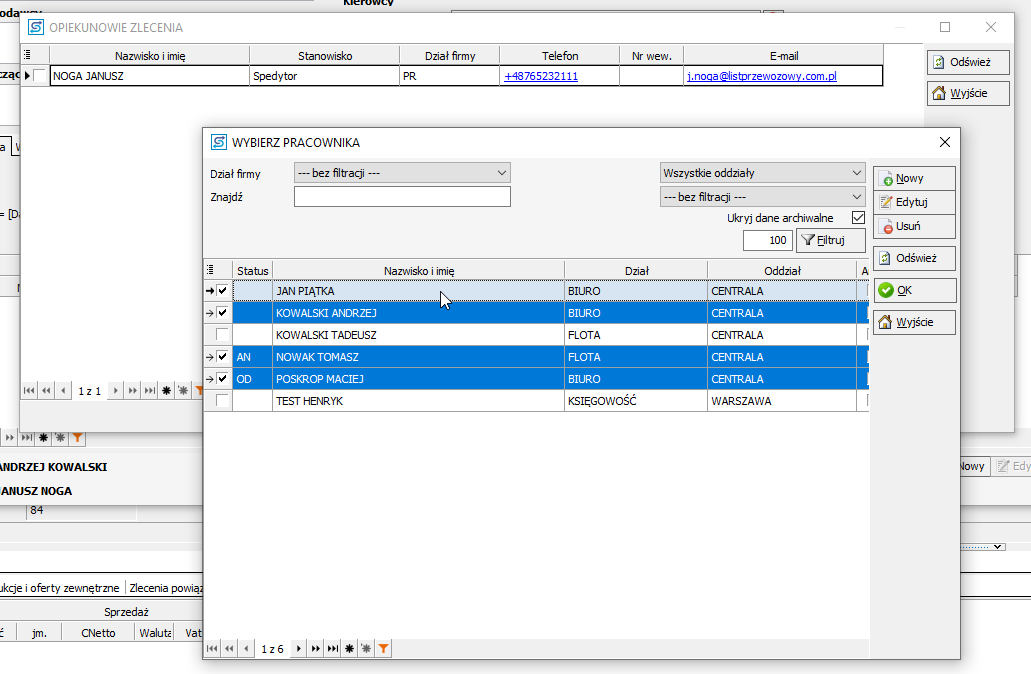Sort by Dział column header
Image resolution: width=1031 pixels, height=674 pixels.
(636, 270)
